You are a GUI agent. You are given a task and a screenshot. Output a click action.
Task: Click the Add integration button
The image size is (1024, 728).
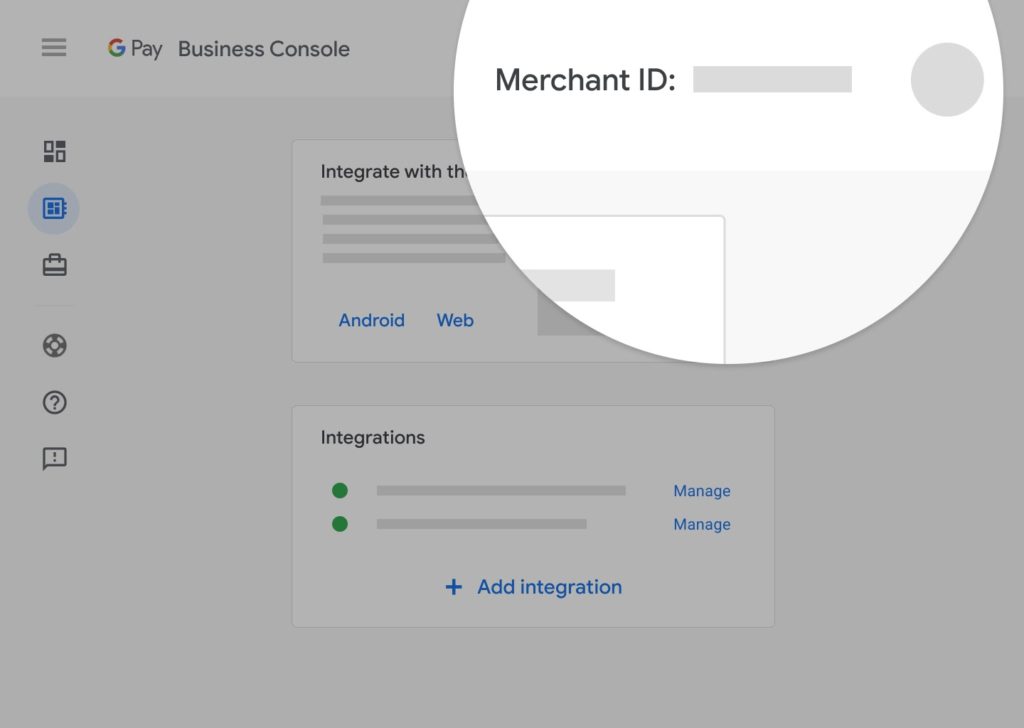[532, 587]
